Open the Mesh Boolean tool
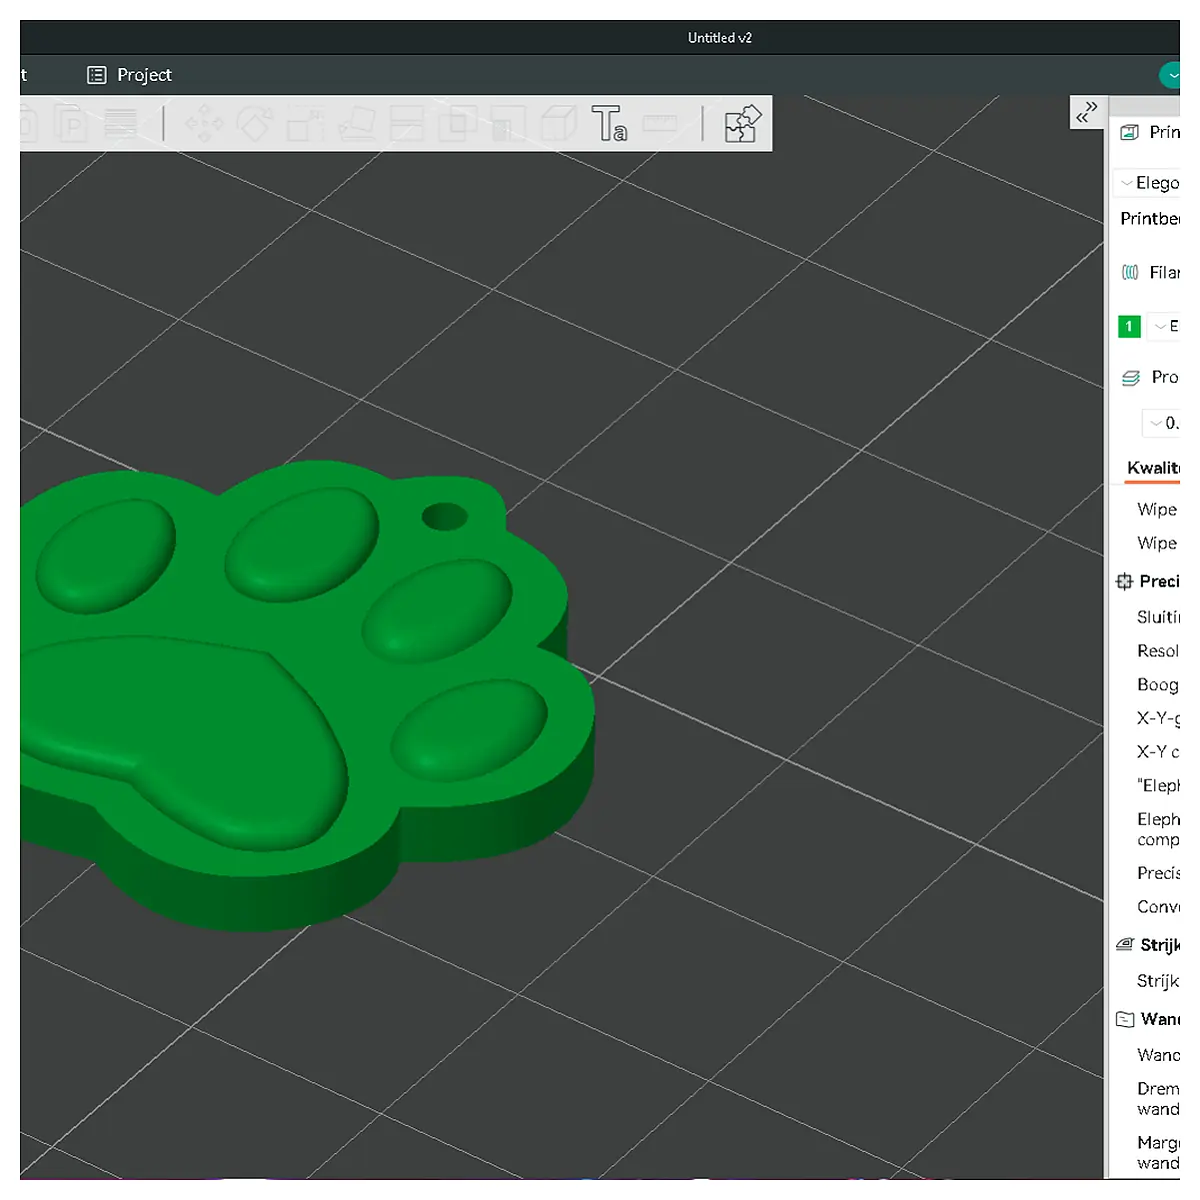1200x1200 pixels. coord(457,125)
